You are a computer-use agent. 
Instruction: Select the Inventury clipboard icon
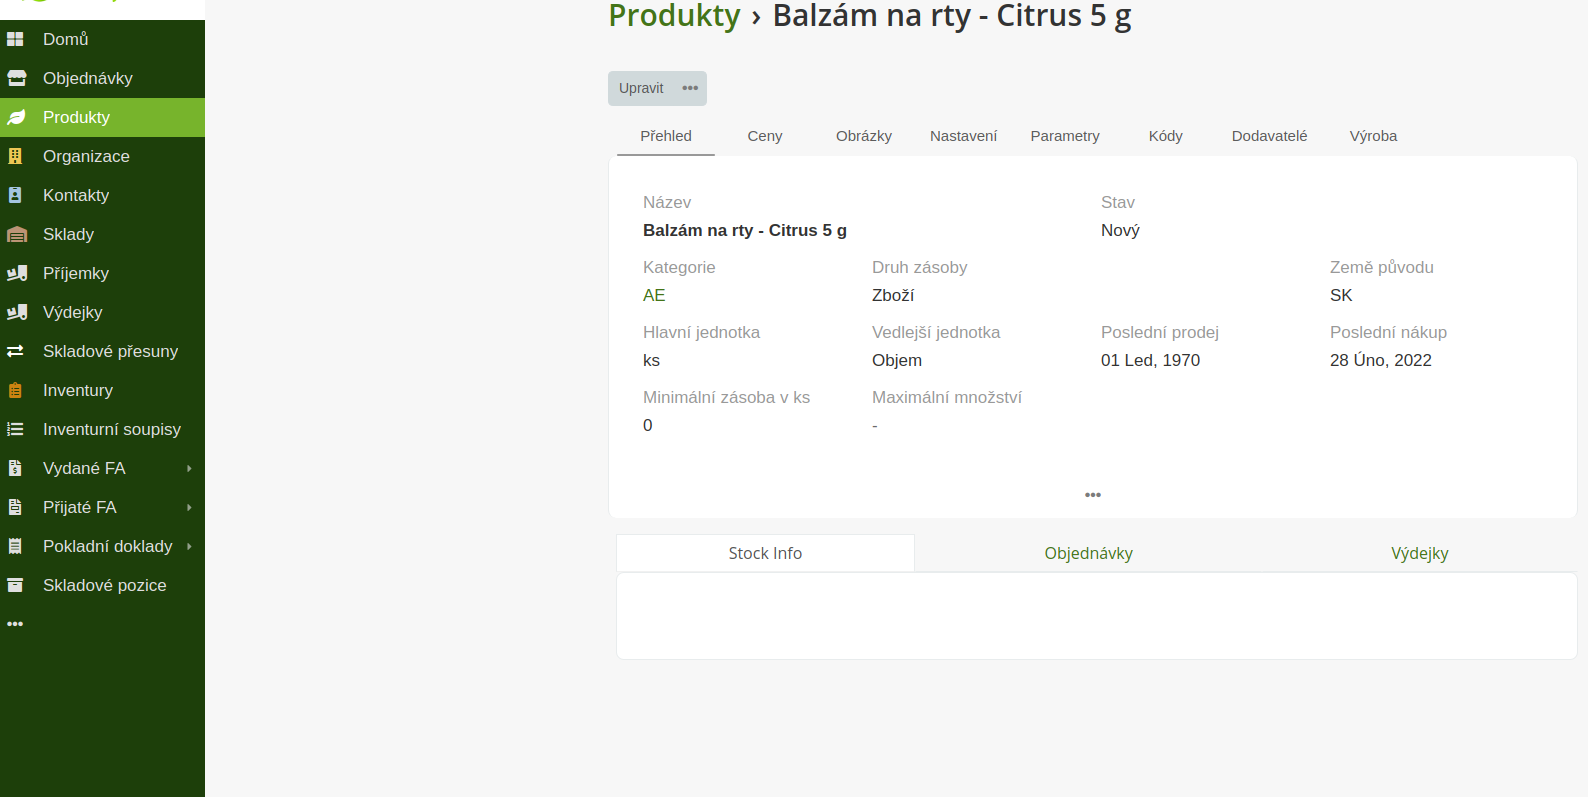tap(15, 390)
